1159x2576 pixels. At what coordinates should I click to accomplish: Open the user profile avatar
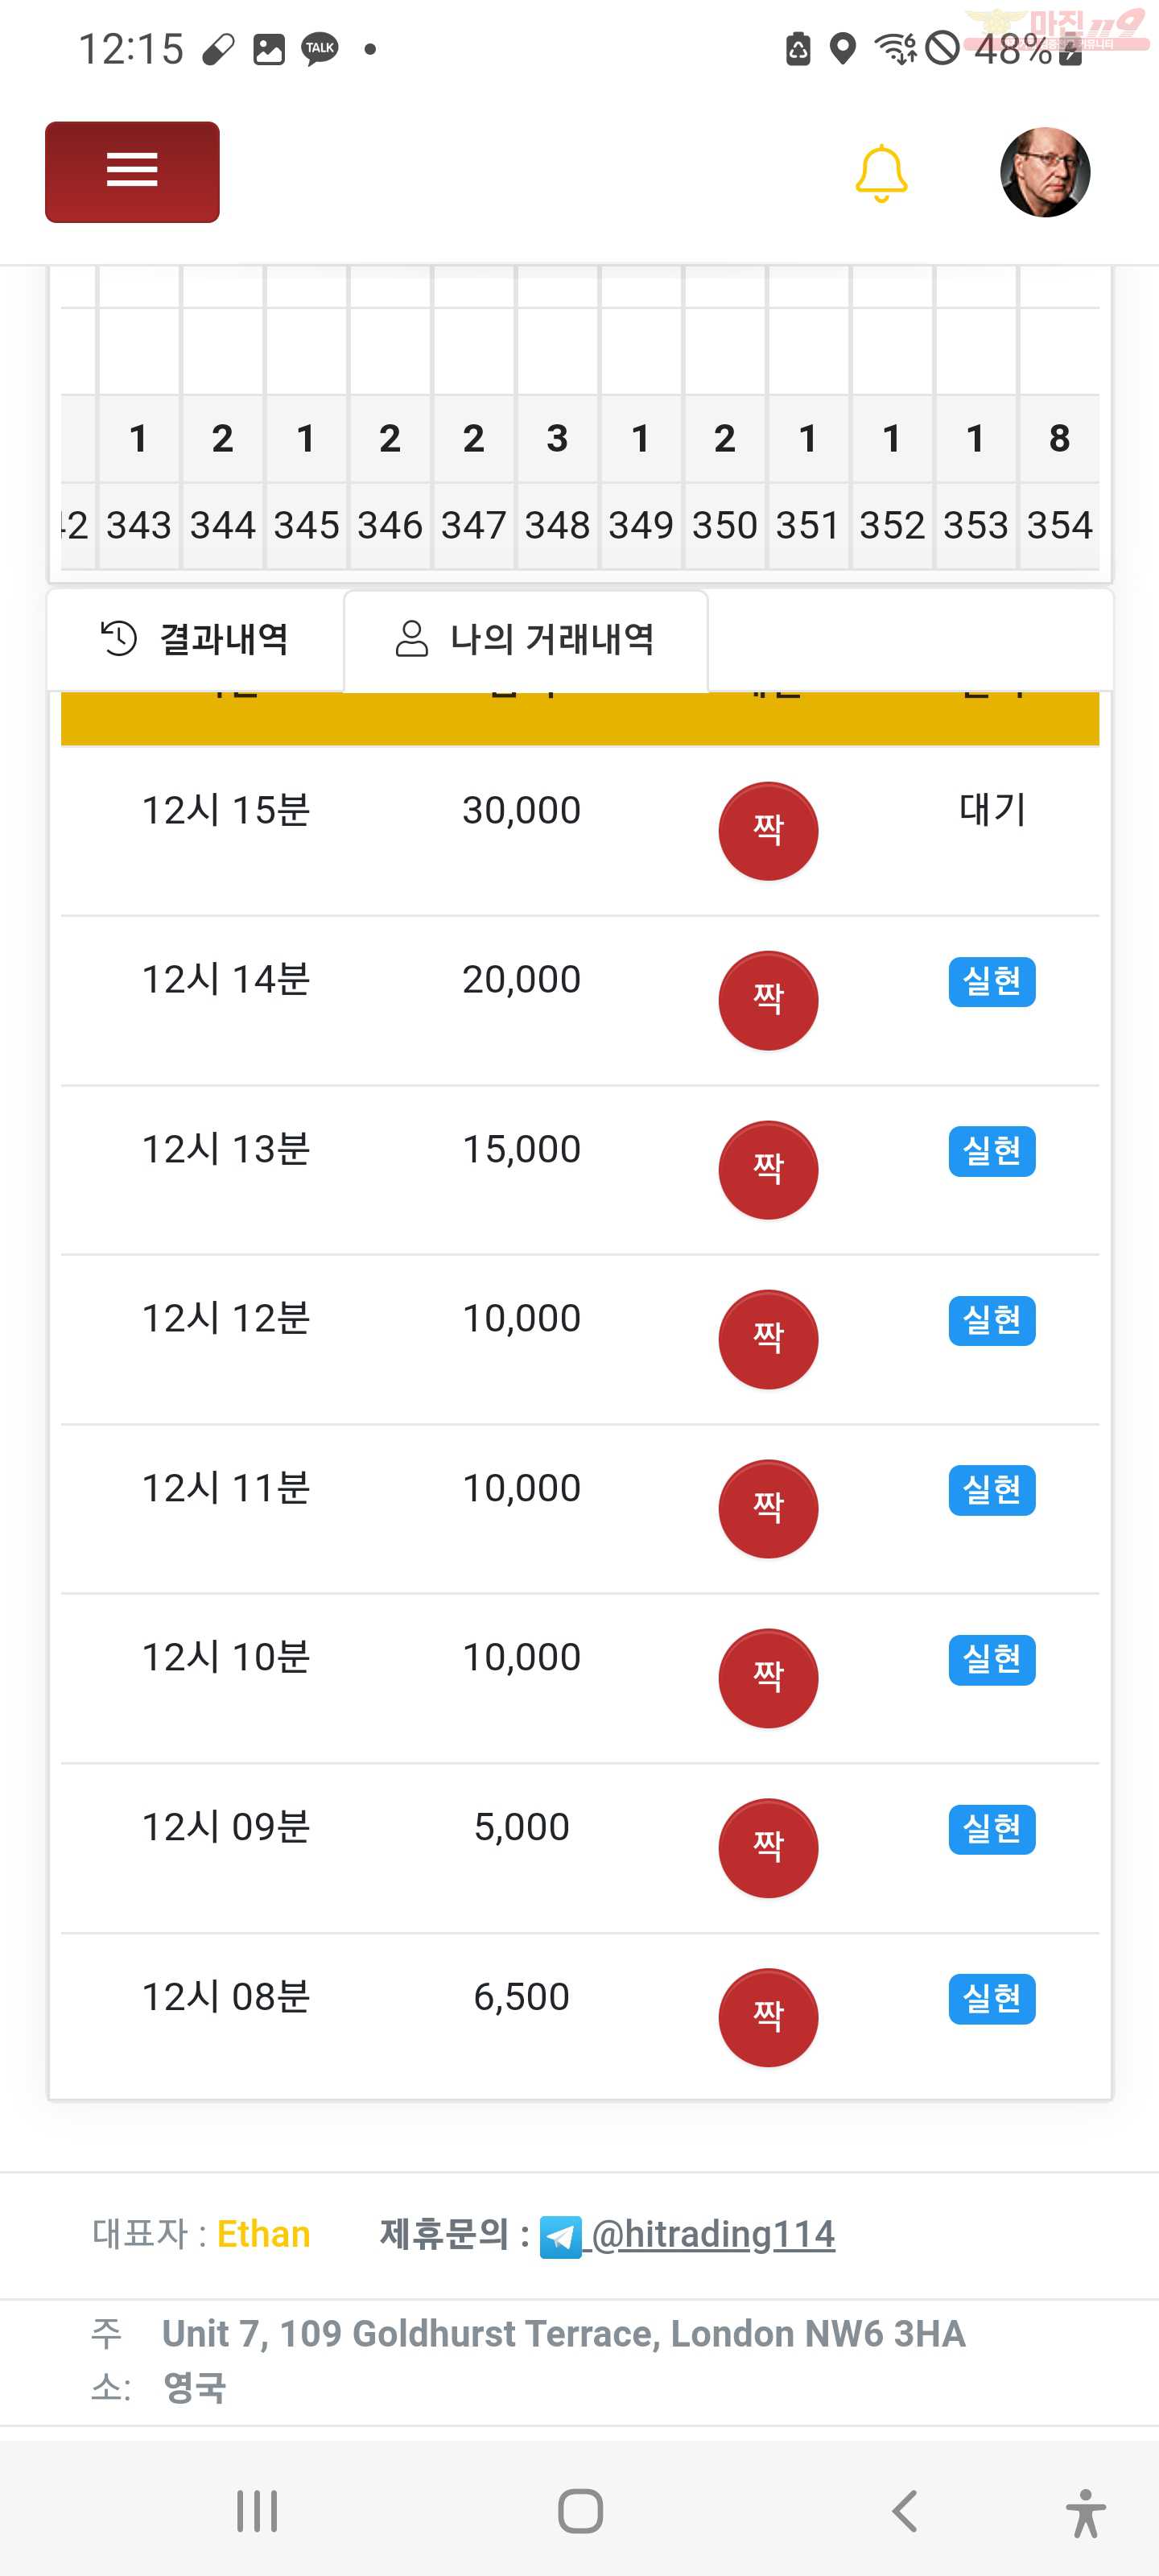[x=1045, y=172]
